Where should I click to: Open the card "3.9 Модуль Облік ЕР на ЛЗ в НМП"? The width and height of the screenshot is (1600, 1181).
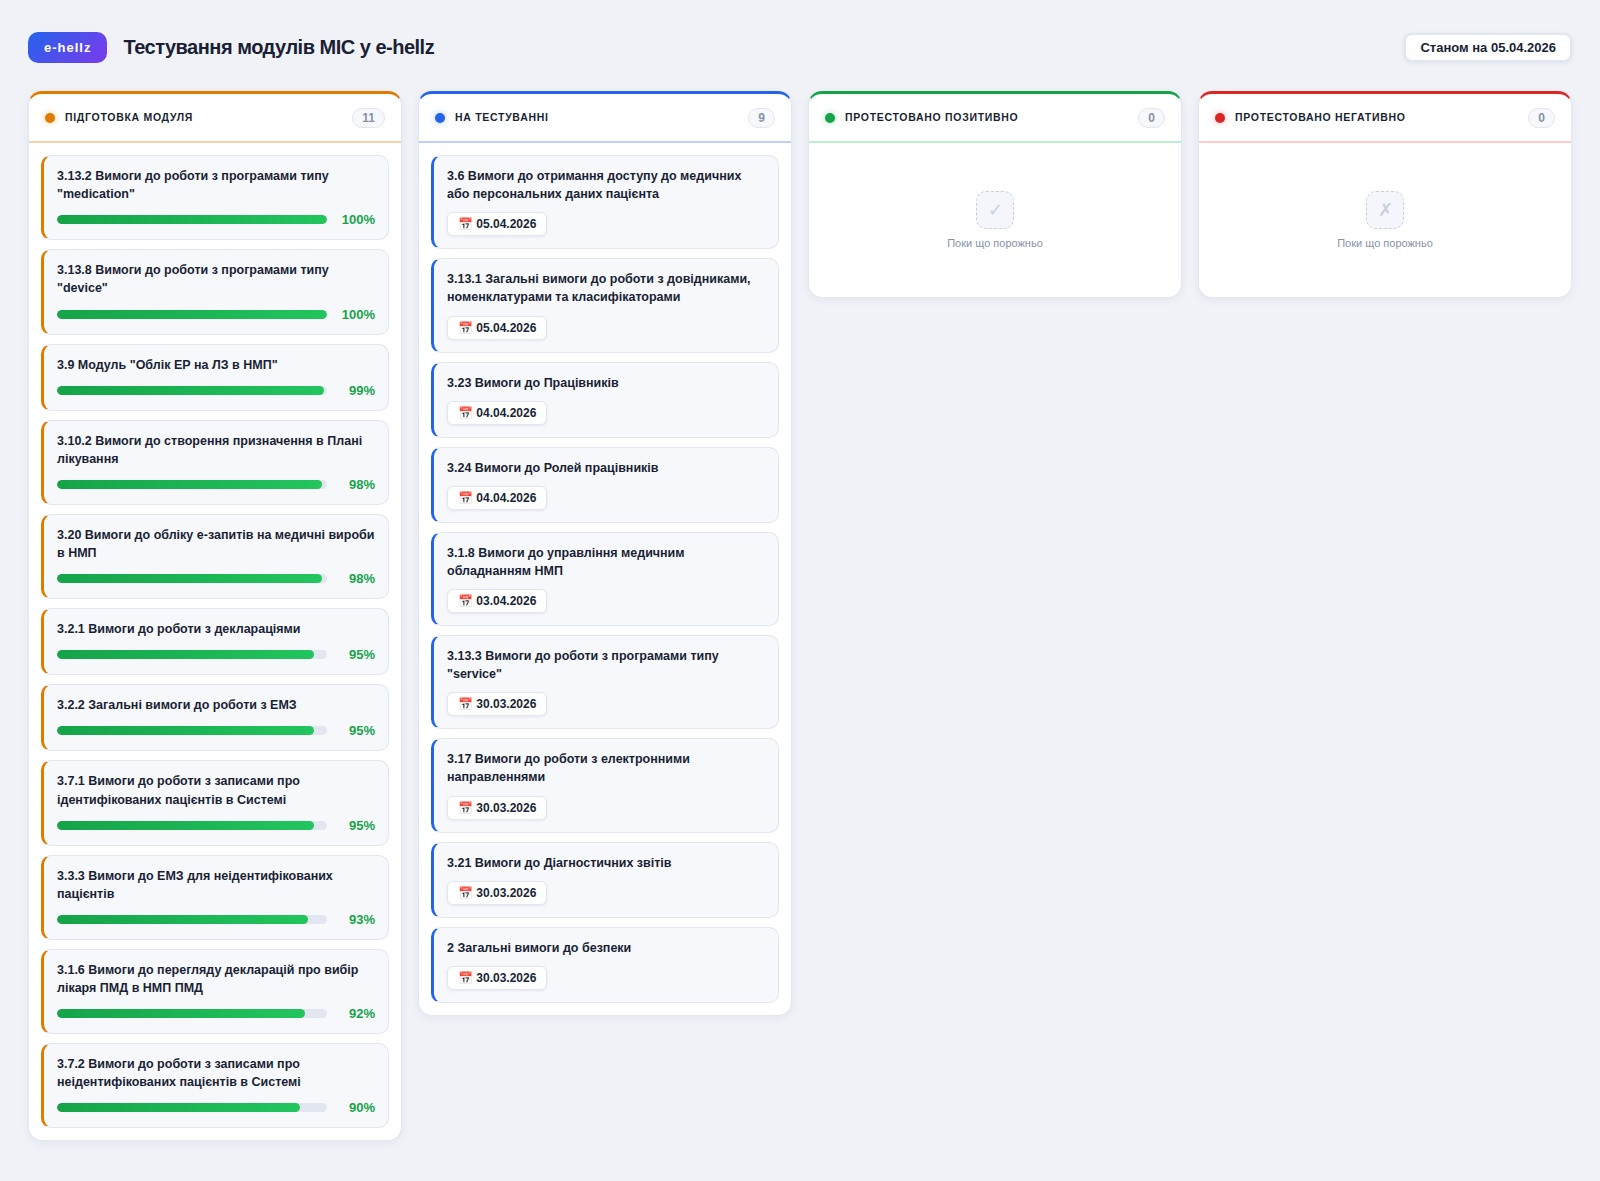coord(214,378)
